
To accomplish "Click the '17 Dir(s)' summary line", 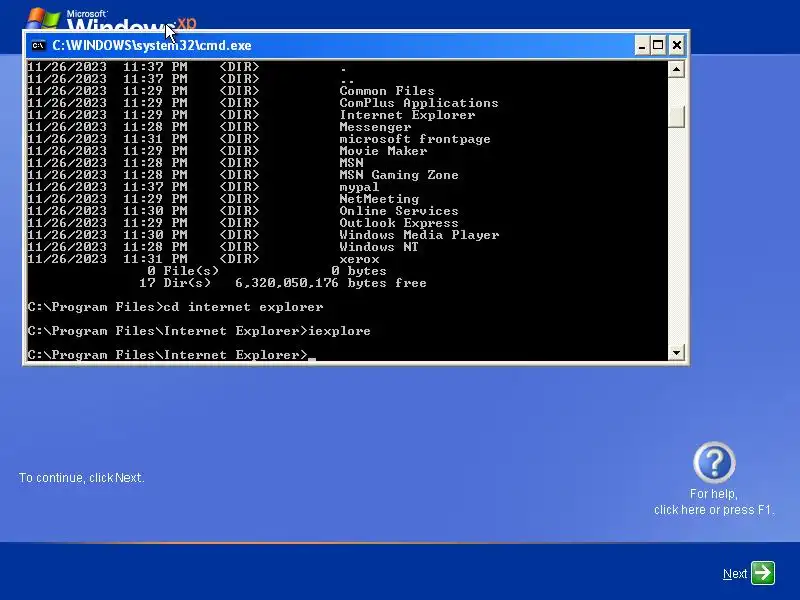I will [x=283, y=283].
